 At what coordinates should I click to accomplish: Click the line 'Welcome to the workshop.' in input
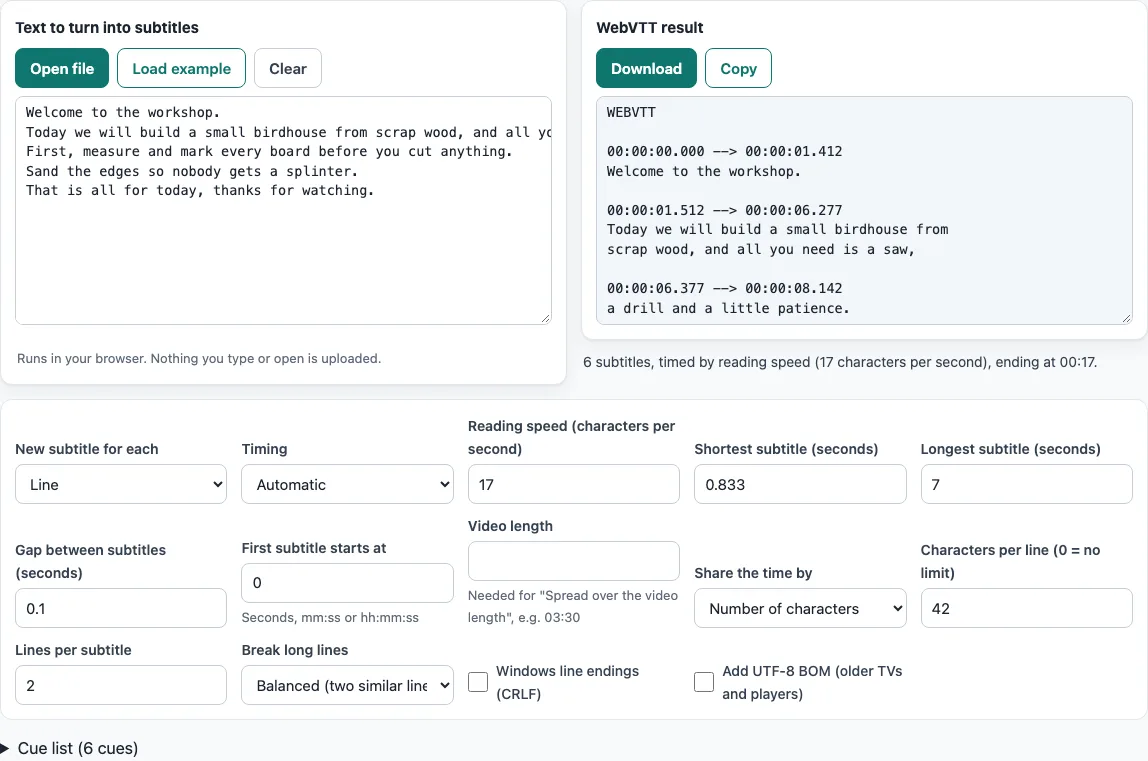(x=123, y=112)
